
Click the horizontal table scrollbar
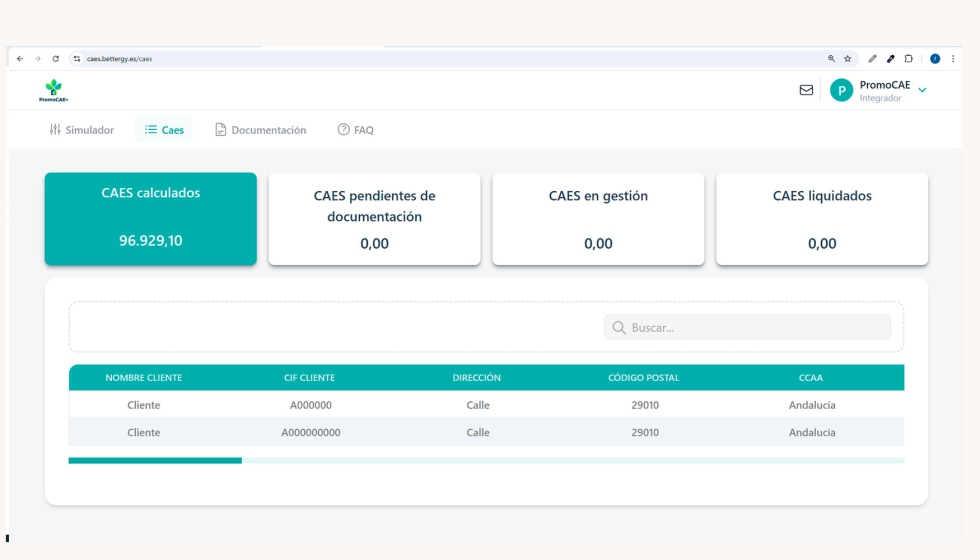pos(155,460)
